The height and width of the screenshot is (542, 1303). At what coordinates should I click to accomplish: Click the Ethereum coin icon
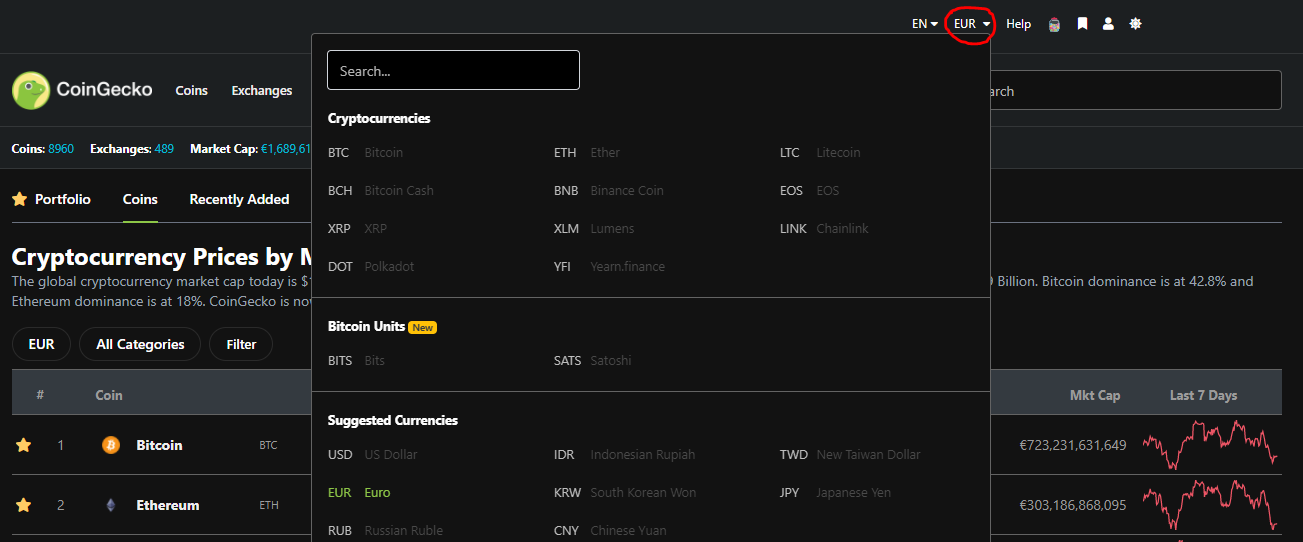click(x=111, y=505)
